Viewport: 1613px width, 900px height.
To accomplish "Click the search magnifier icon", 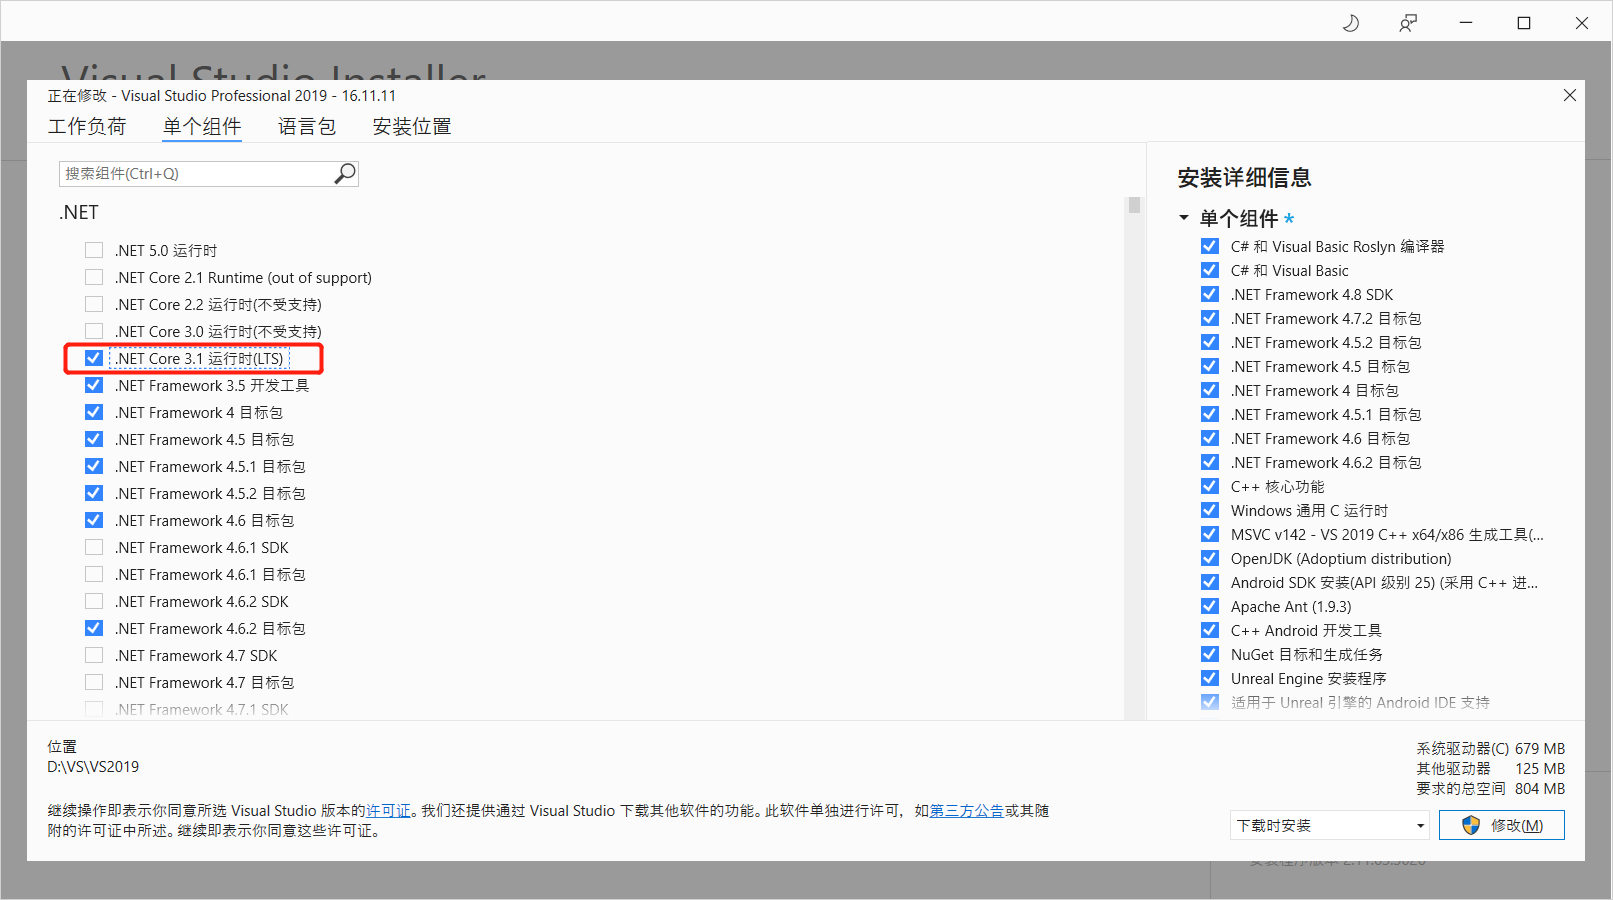I will [x=345, y=173].
